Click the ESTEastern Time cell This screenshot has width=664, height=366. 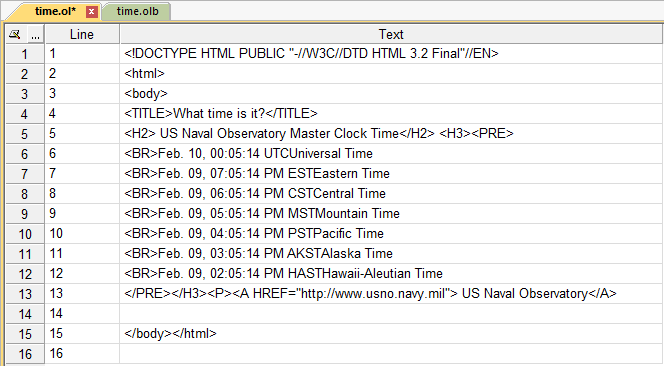(x=391, y=174)
